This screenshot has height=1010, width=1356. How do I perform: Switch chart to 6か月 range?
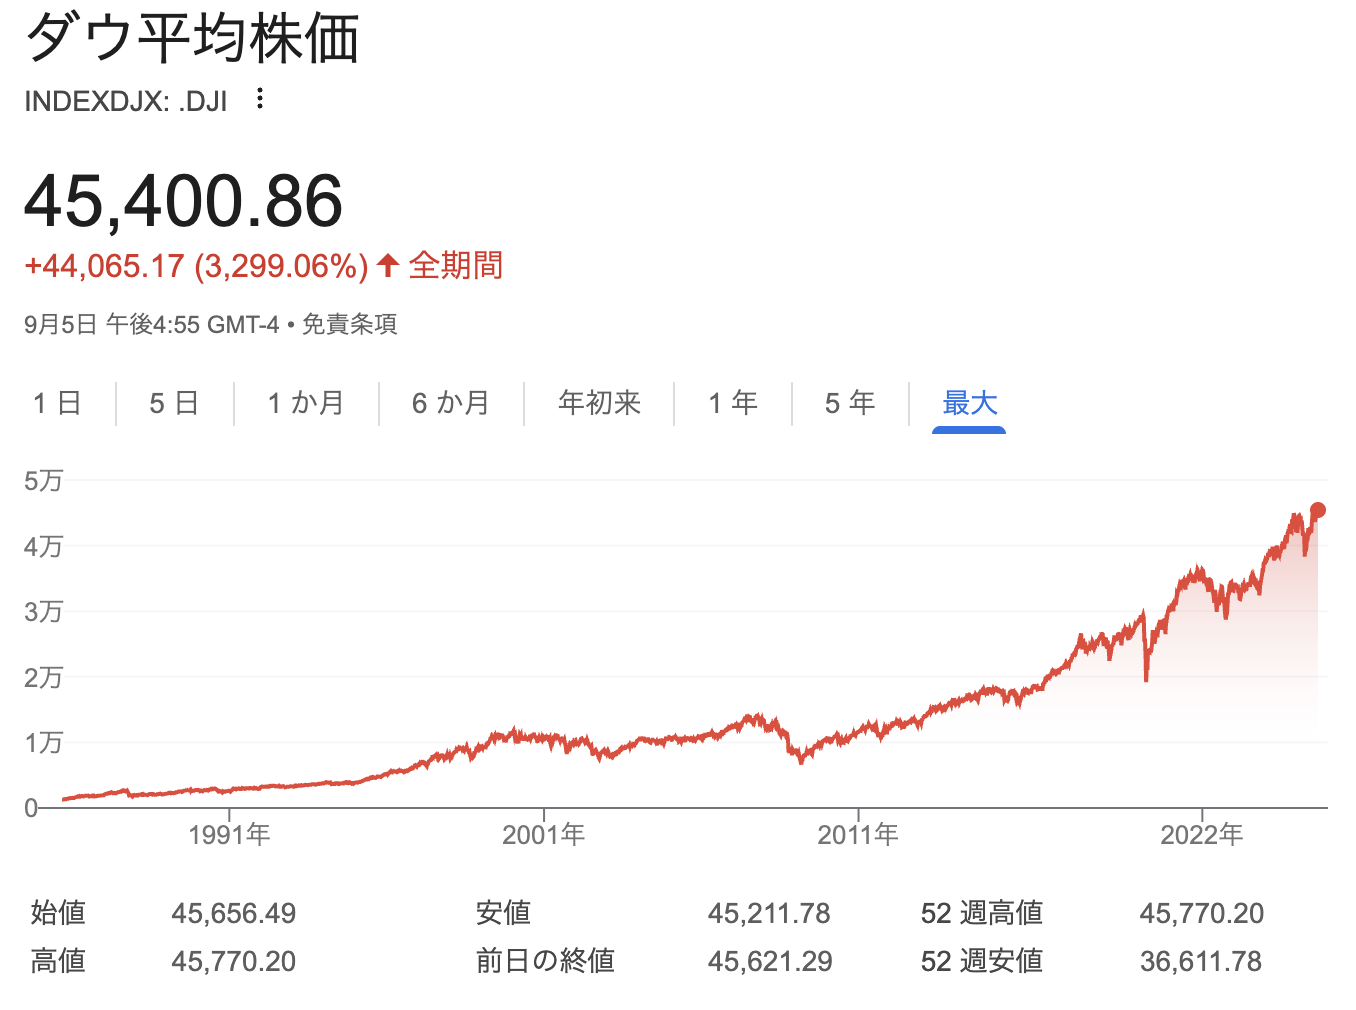tap(451, 403)
